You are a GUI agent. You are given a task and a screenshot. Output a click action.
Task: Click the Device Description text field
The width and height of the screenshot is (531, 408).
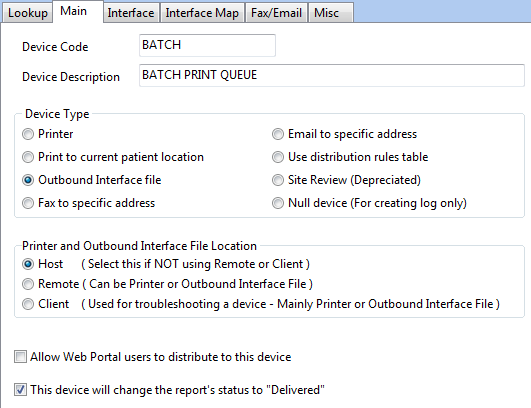(x=332, y=75)
